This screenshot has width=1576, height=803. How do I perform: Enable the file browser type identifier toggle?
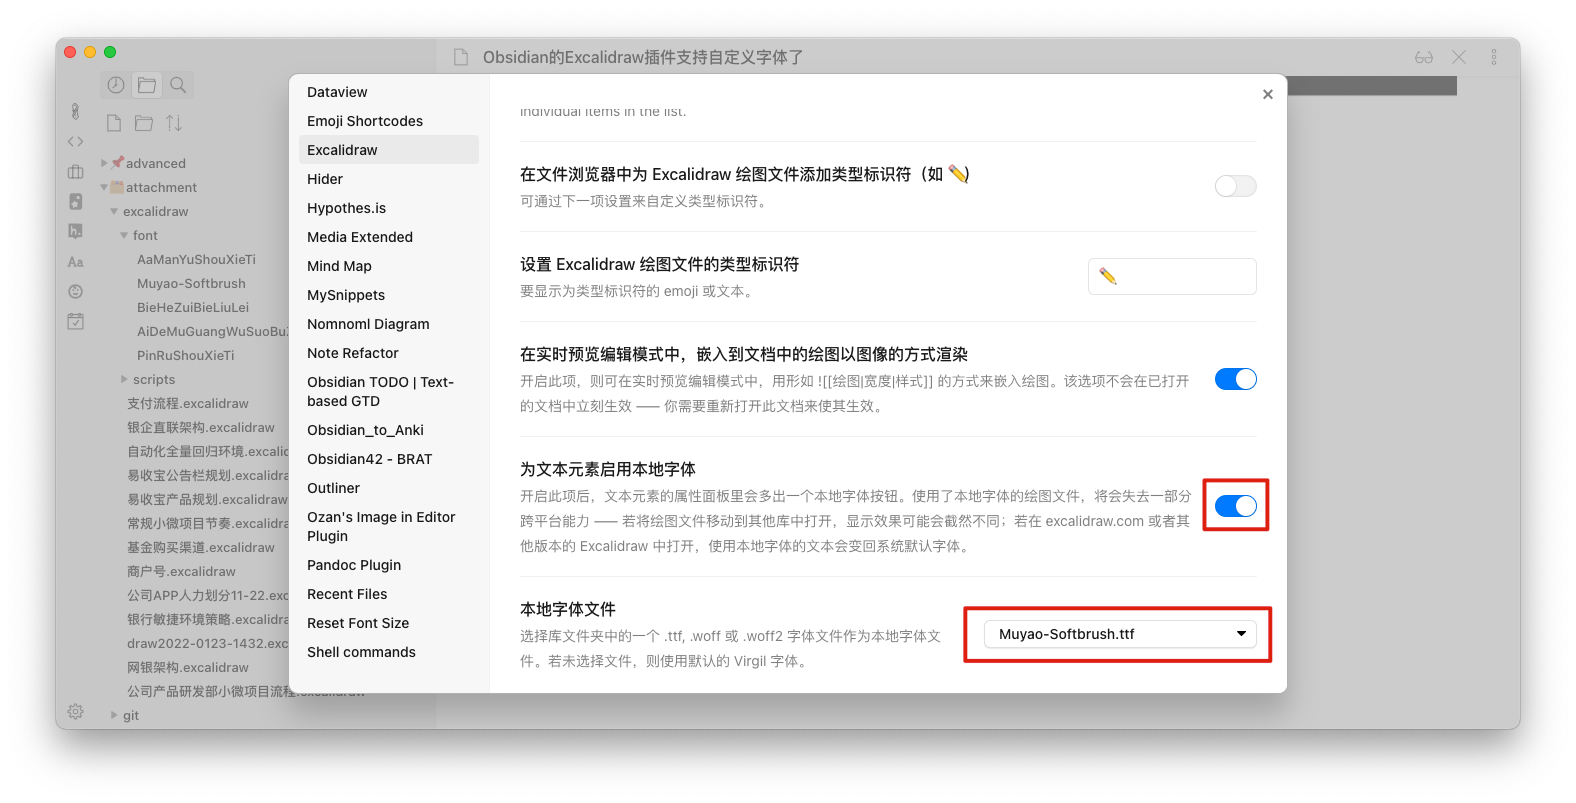tap(1235, 186)
